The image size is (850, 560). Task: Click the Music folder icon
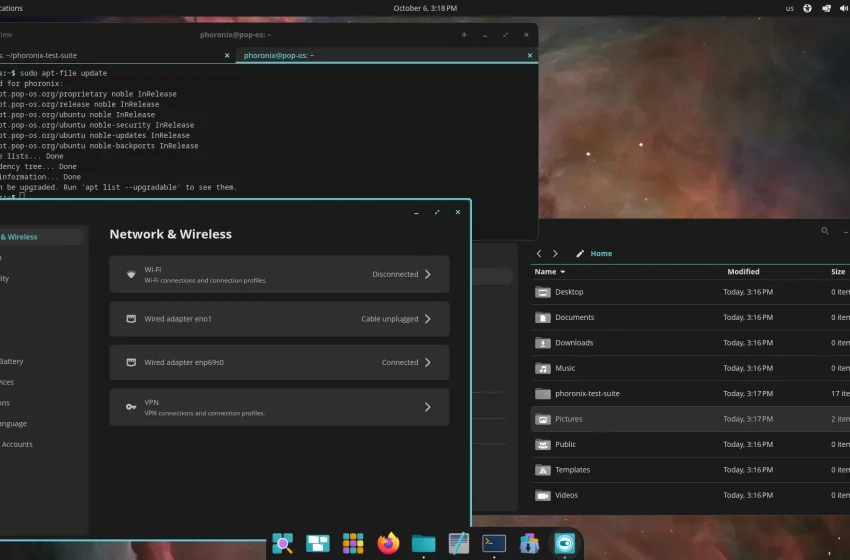pos(543,368)
